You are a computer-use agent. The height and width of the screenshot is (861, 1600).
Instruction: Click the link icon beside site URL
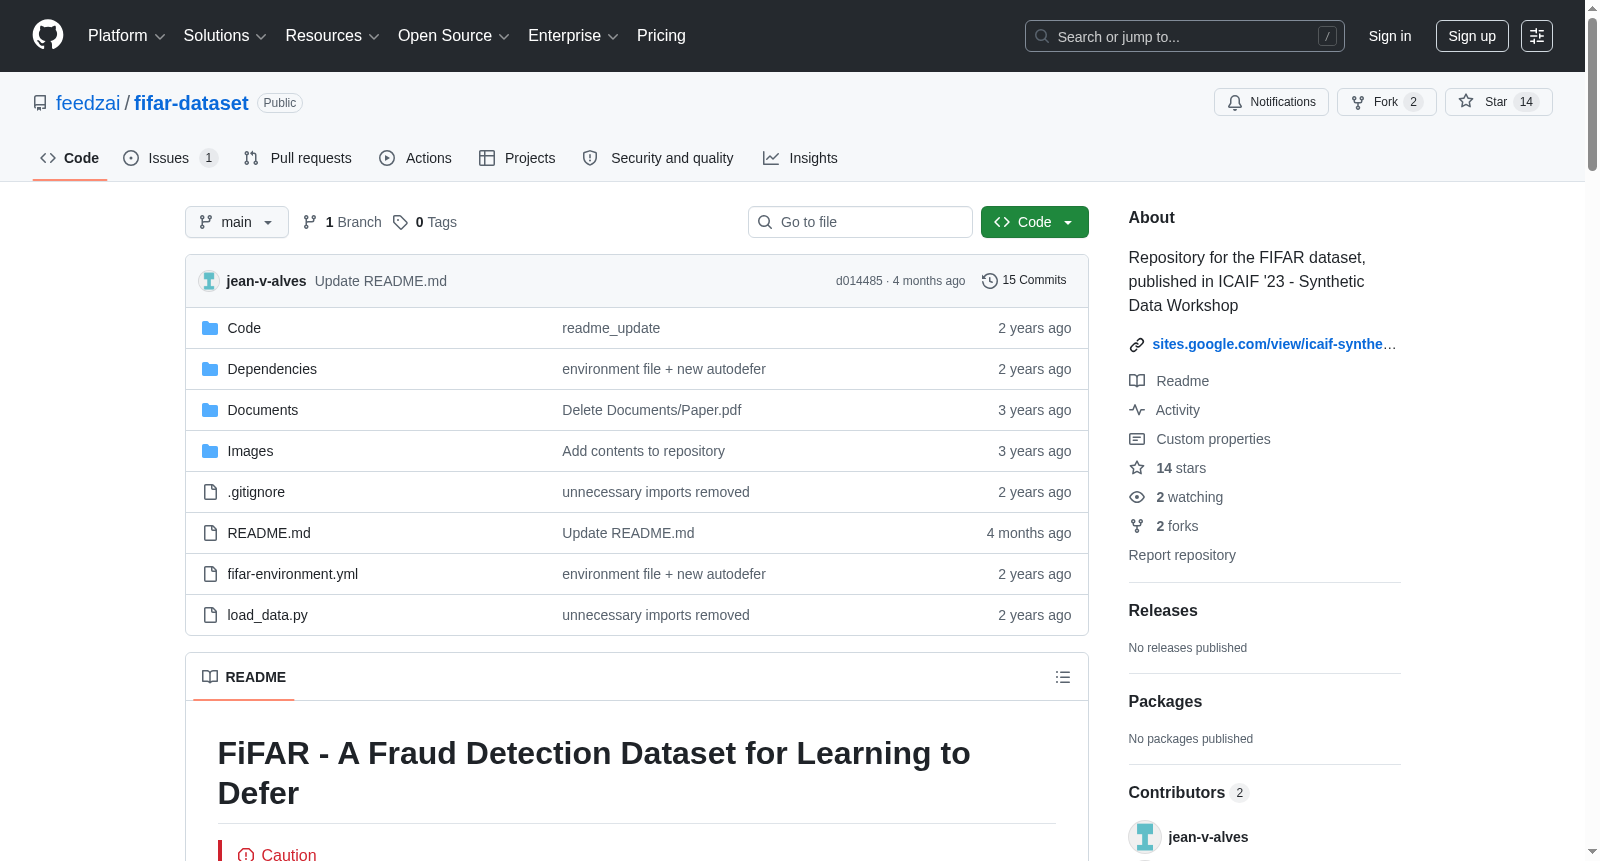pos(1137,345)
